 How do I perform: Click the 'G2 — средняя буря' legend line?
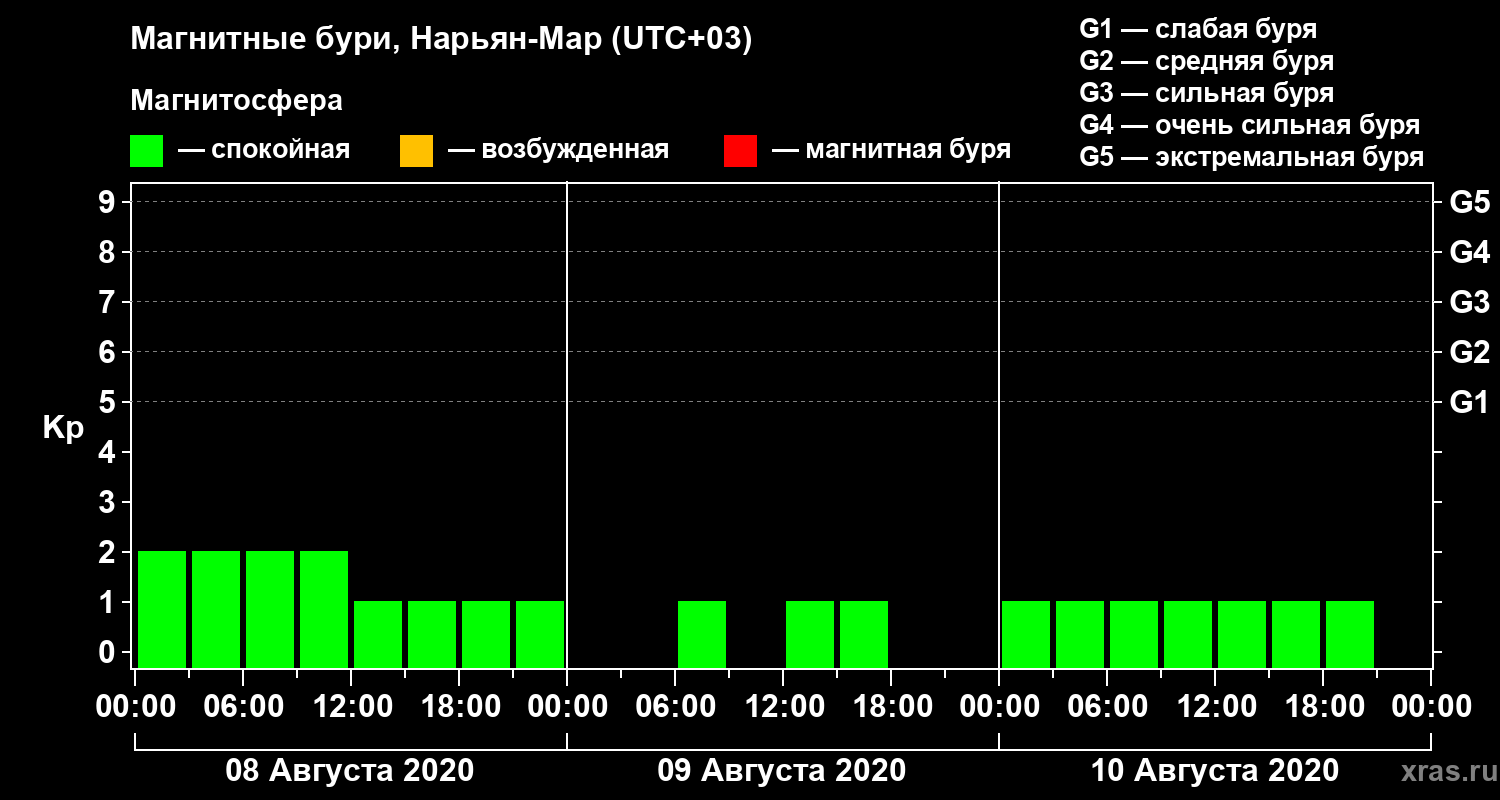tap(1206, 61)
